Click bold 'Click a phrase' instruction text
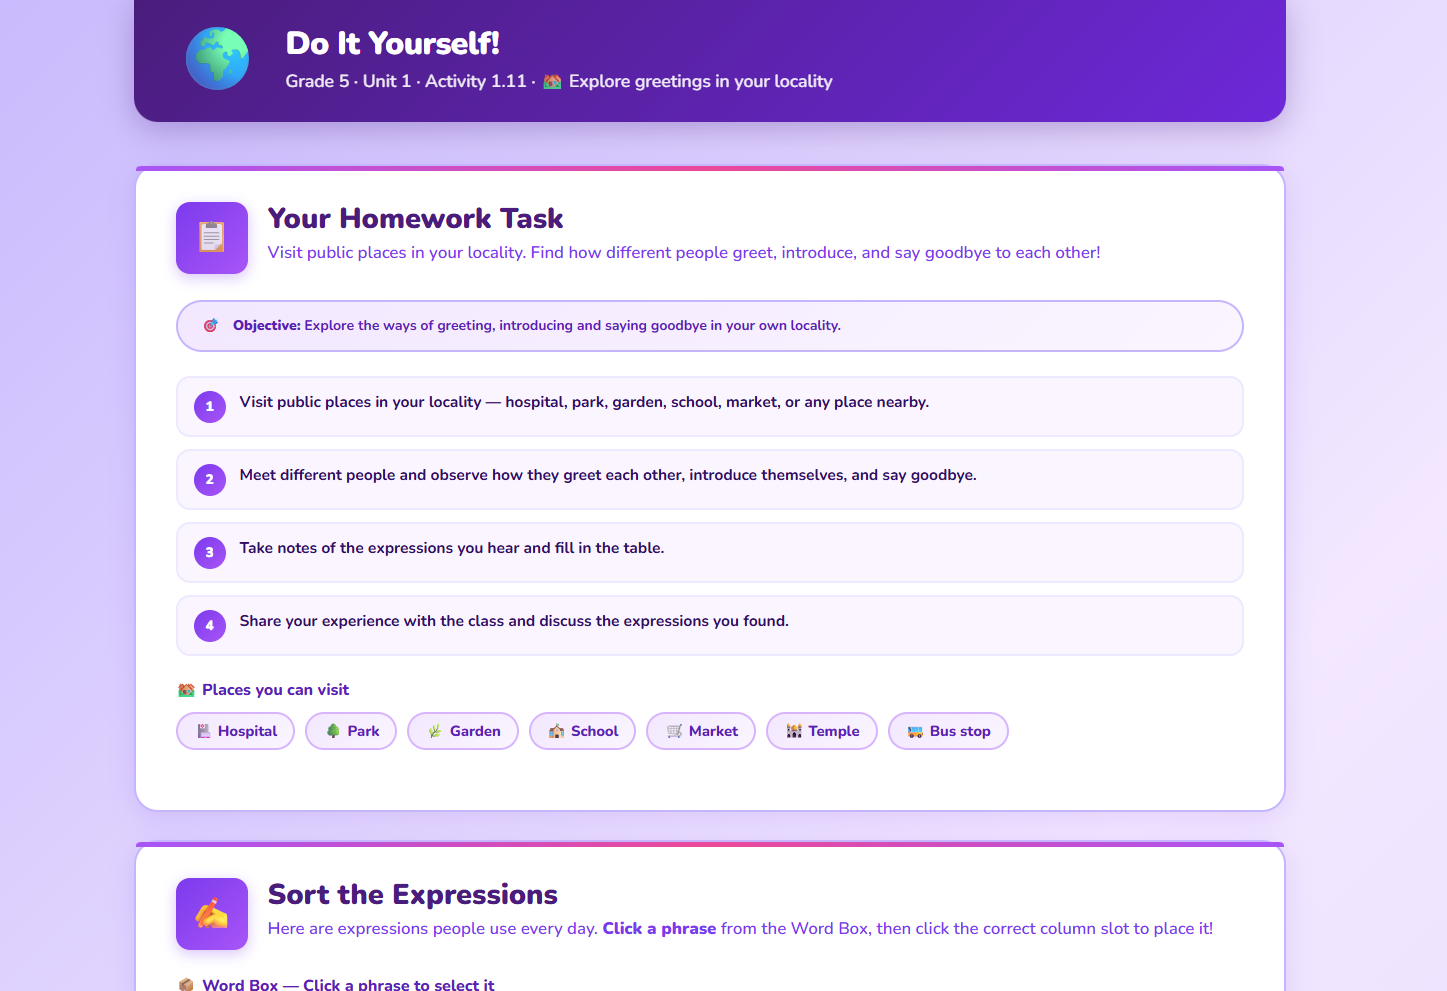The height and width of the screenshot is (991, 1447). [660, 929]
